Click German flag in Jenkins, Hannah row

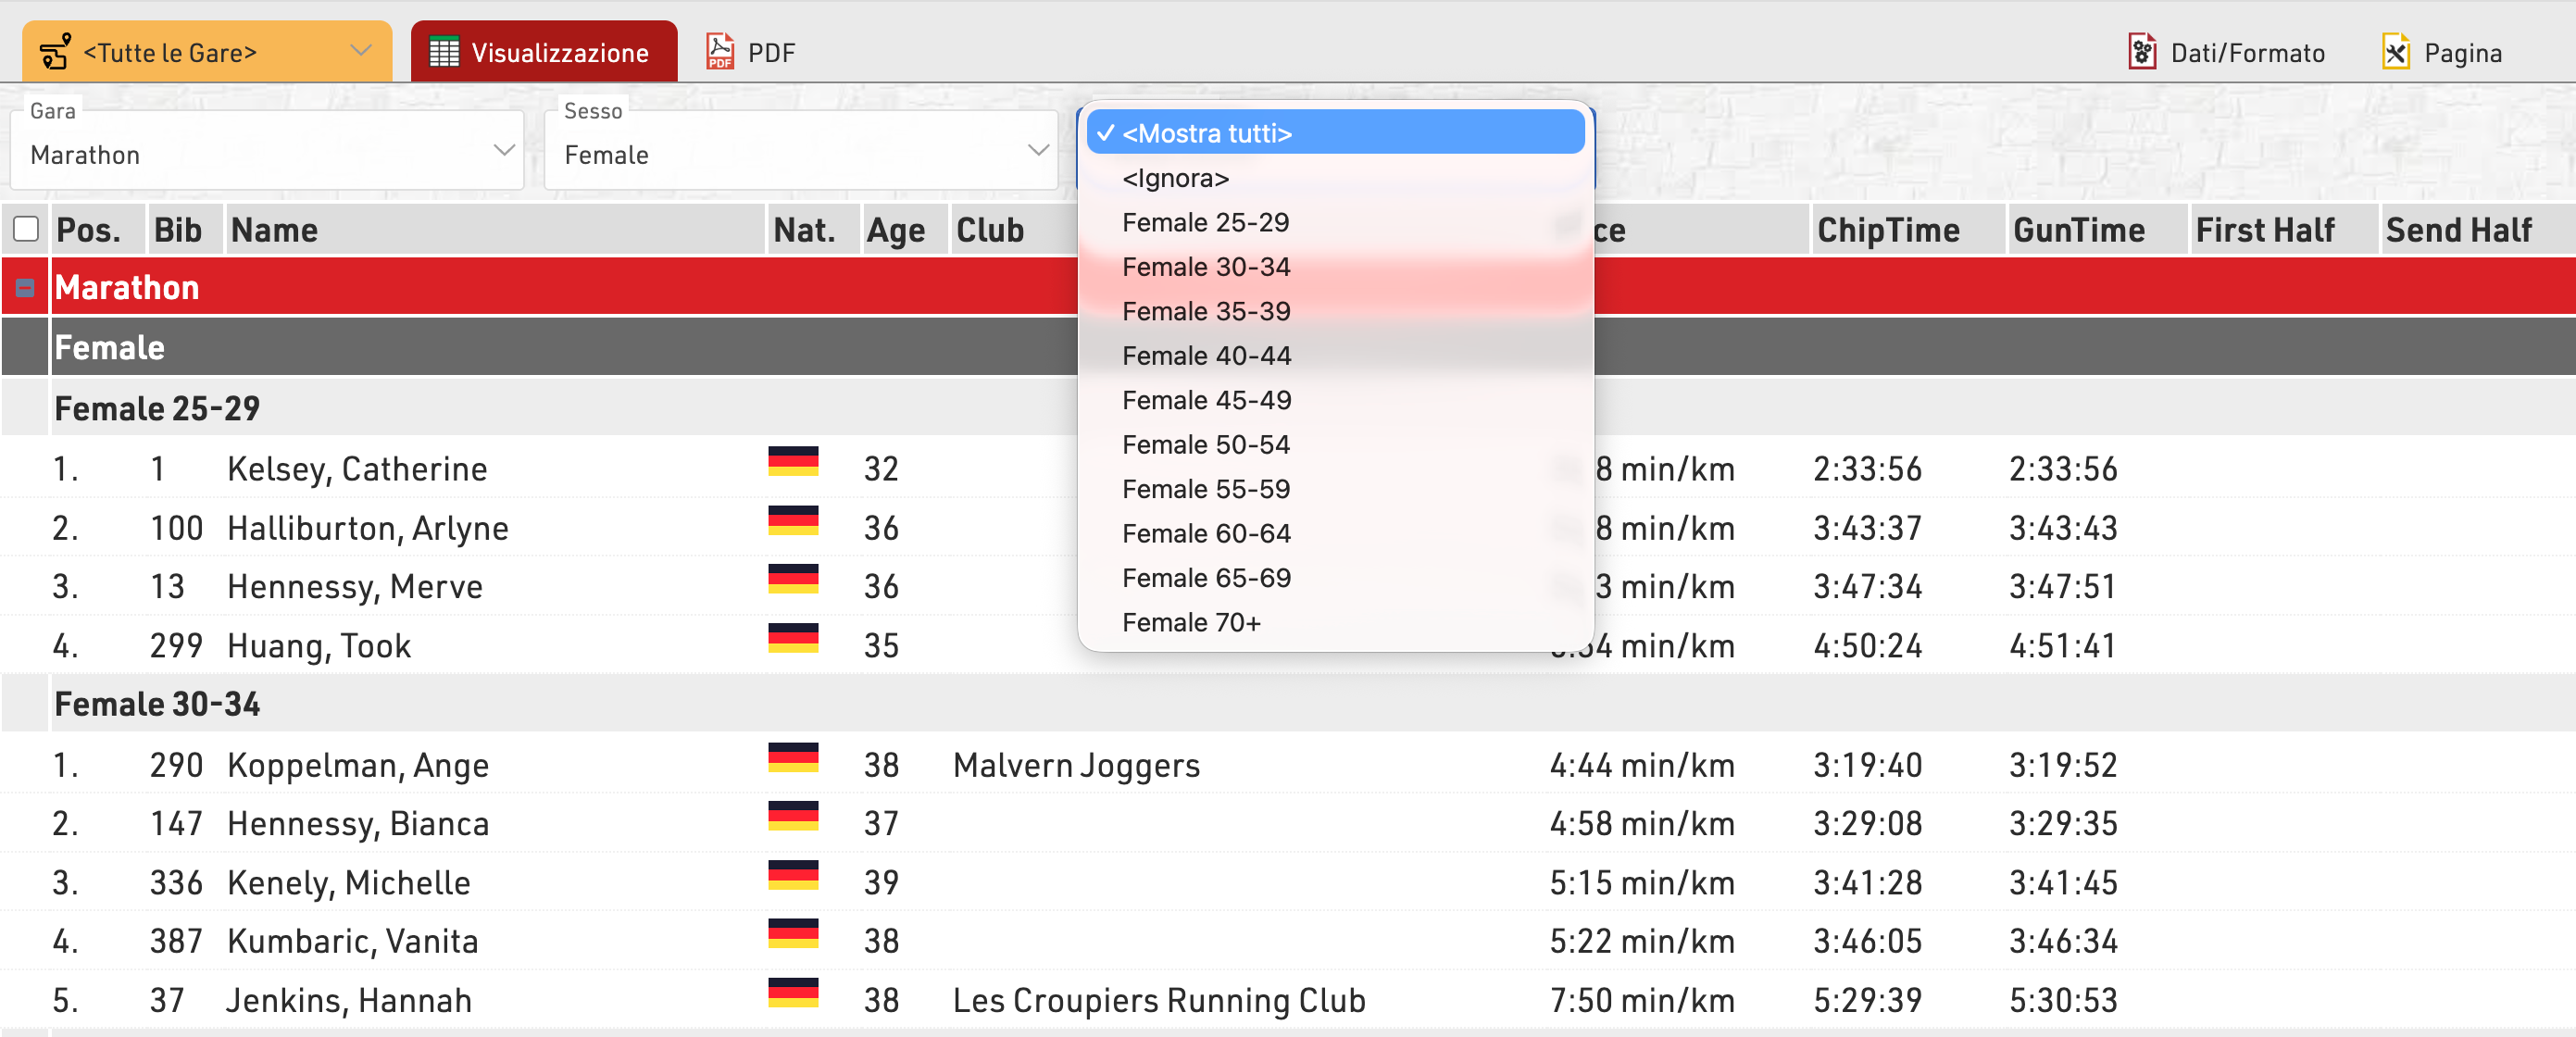tap(793, 993)
